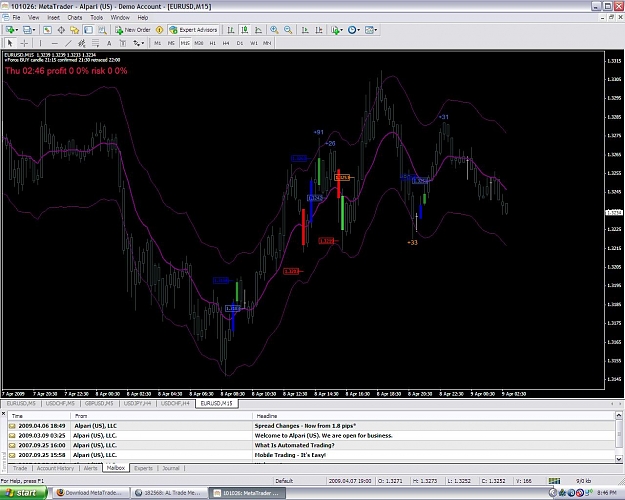The image size is (625, 500).
Task: Switch chart to candlestick mode
Action: [x=244, y=30]
